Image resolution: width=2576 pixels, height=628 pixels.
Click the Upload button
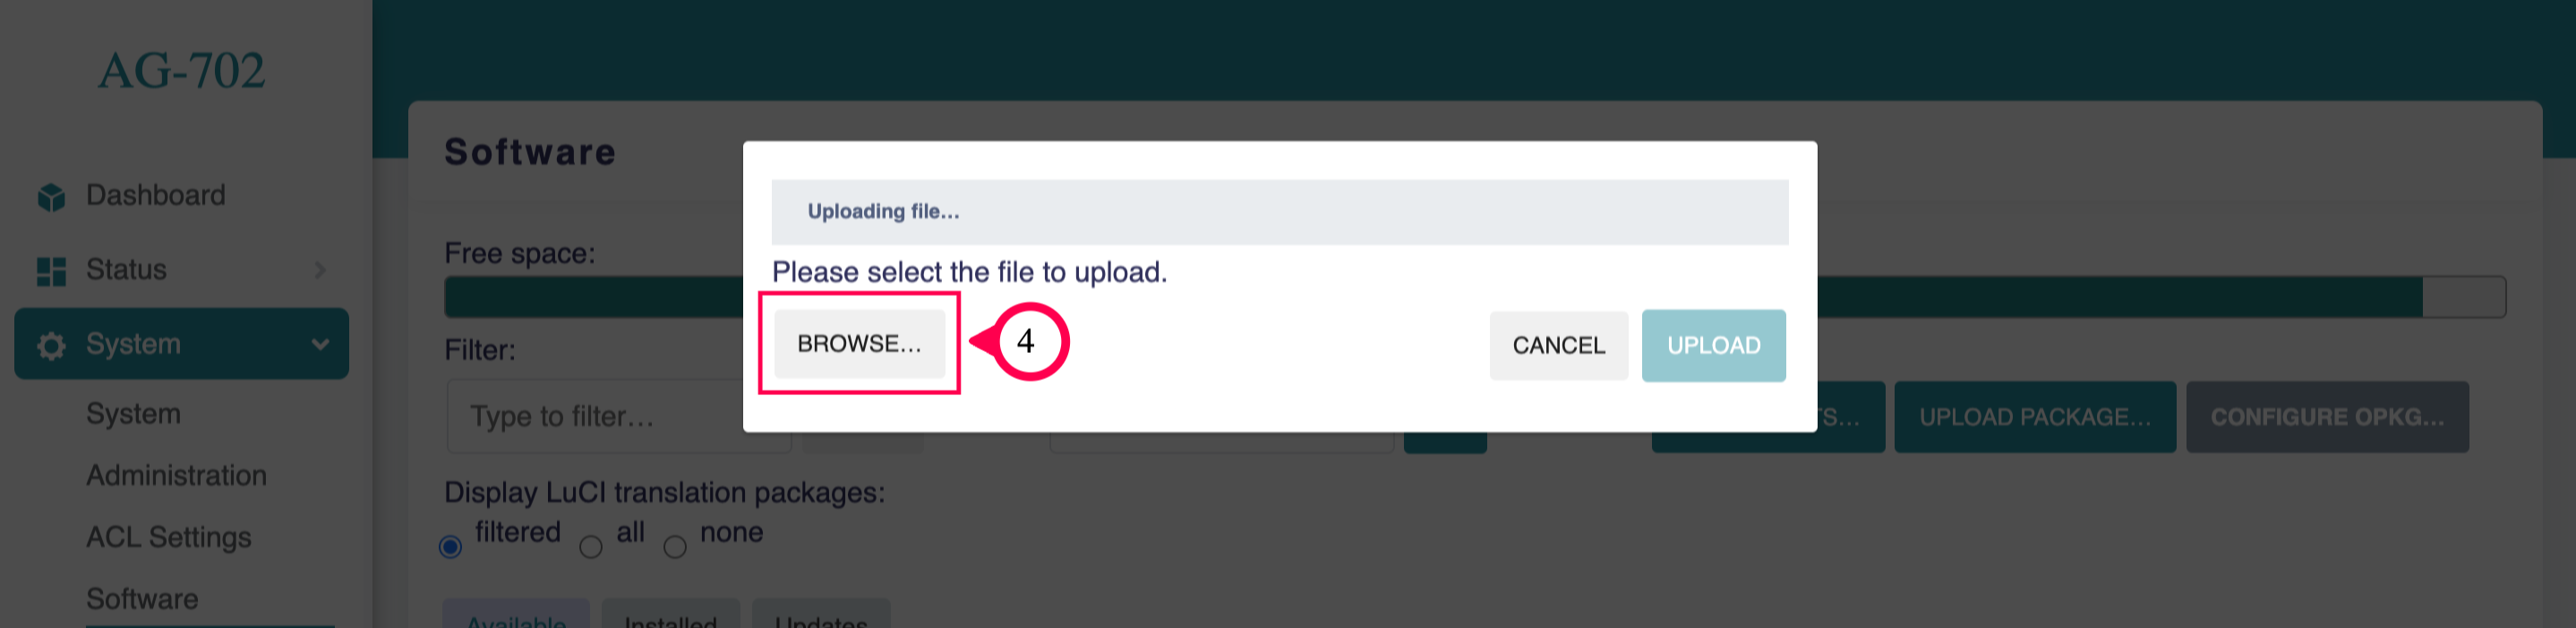point(1713,346)
